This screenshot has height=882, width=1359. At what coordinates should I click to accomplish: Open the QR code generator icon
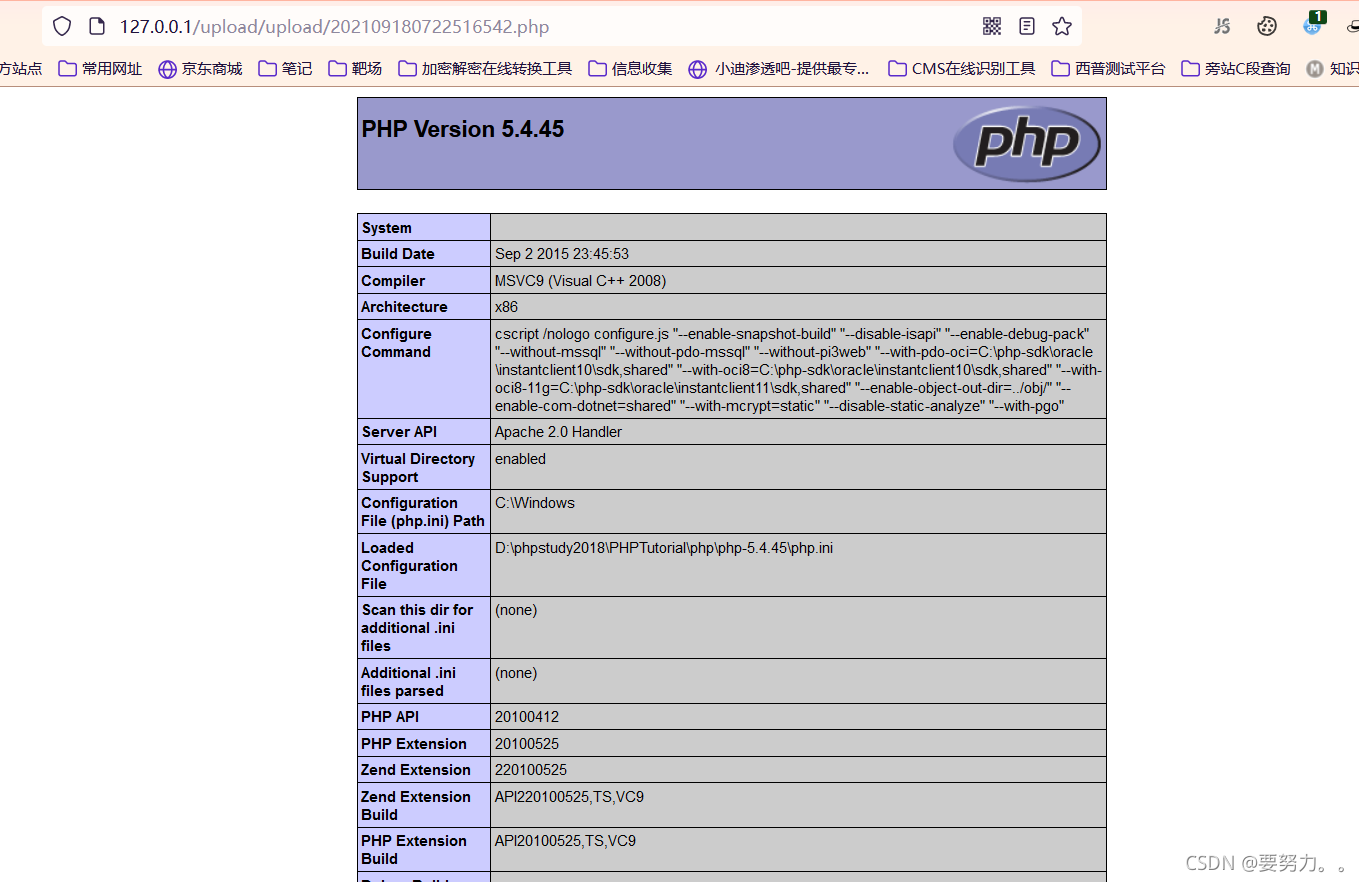[992, 27]
